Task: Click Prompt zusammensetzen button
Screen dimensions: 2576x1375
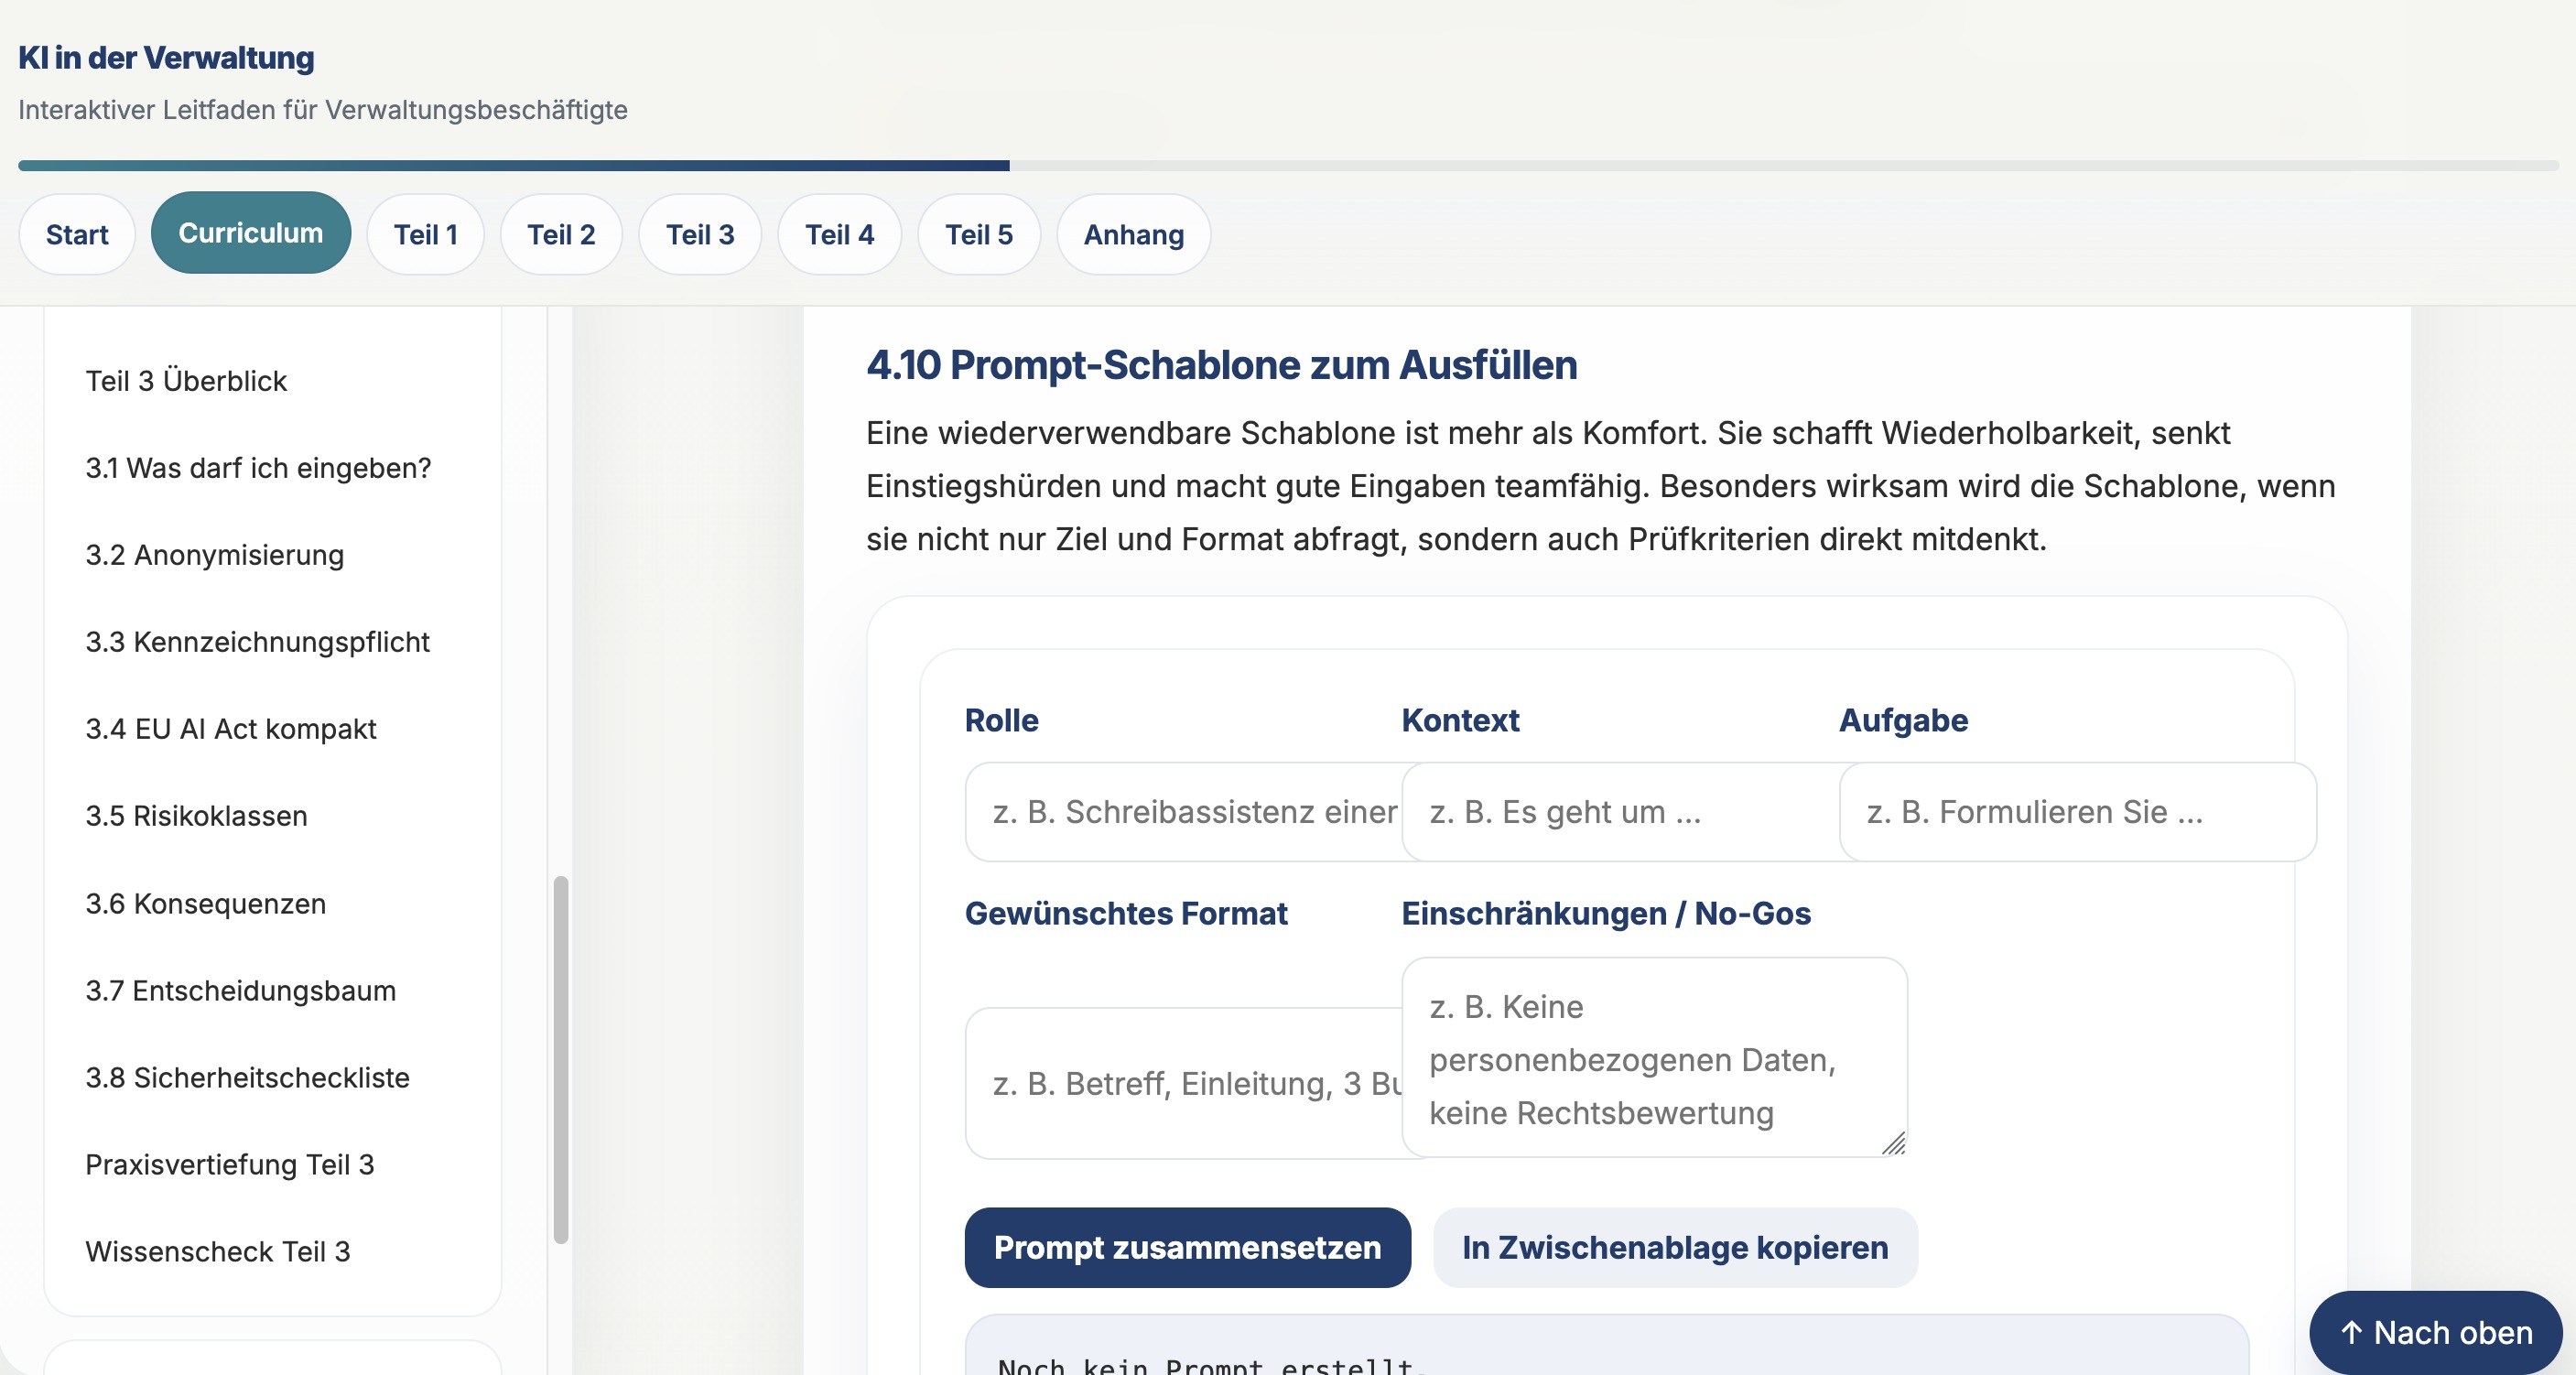Action: click(1187, 1248)
